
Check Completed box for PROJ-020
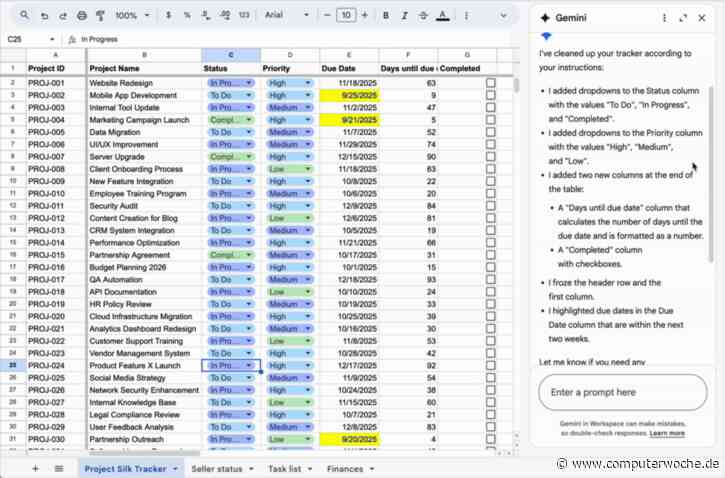pyautogui.click(x=491, y=317)
